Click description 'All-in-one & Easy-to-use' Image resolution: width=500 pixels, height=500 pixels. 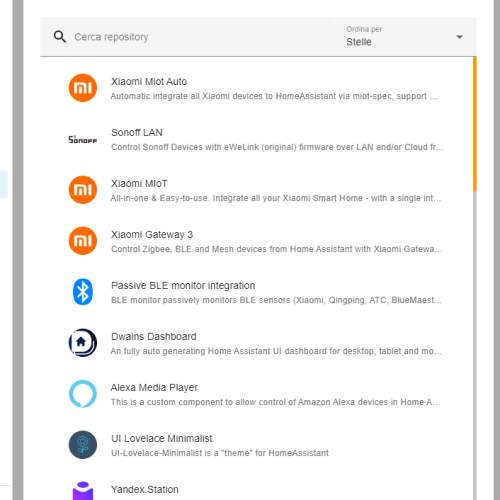click(276, 198)
